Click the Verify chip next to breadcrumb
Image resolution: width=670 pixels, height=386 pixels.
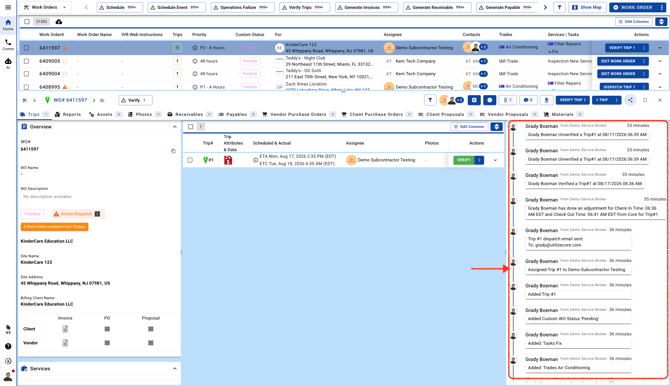(135, 100)
